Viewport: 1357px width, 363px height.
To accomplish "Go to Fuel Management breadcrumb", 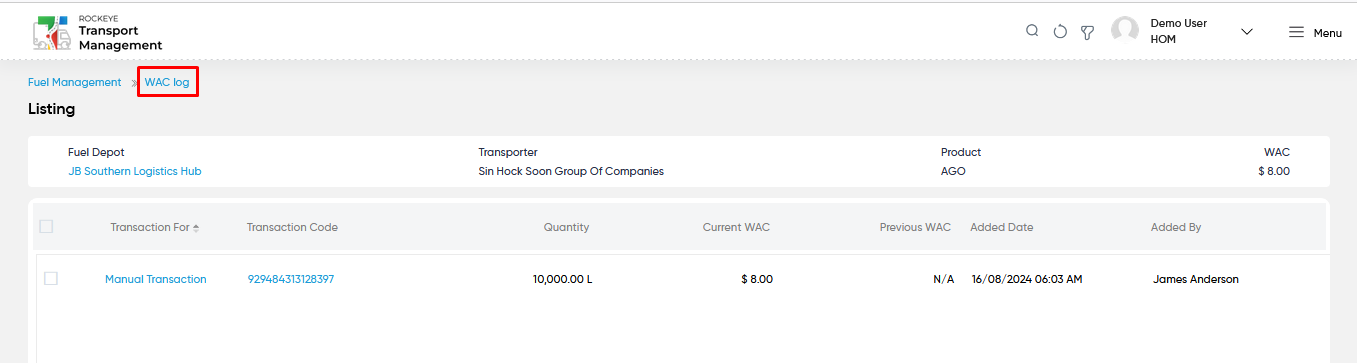I will 75,82.
